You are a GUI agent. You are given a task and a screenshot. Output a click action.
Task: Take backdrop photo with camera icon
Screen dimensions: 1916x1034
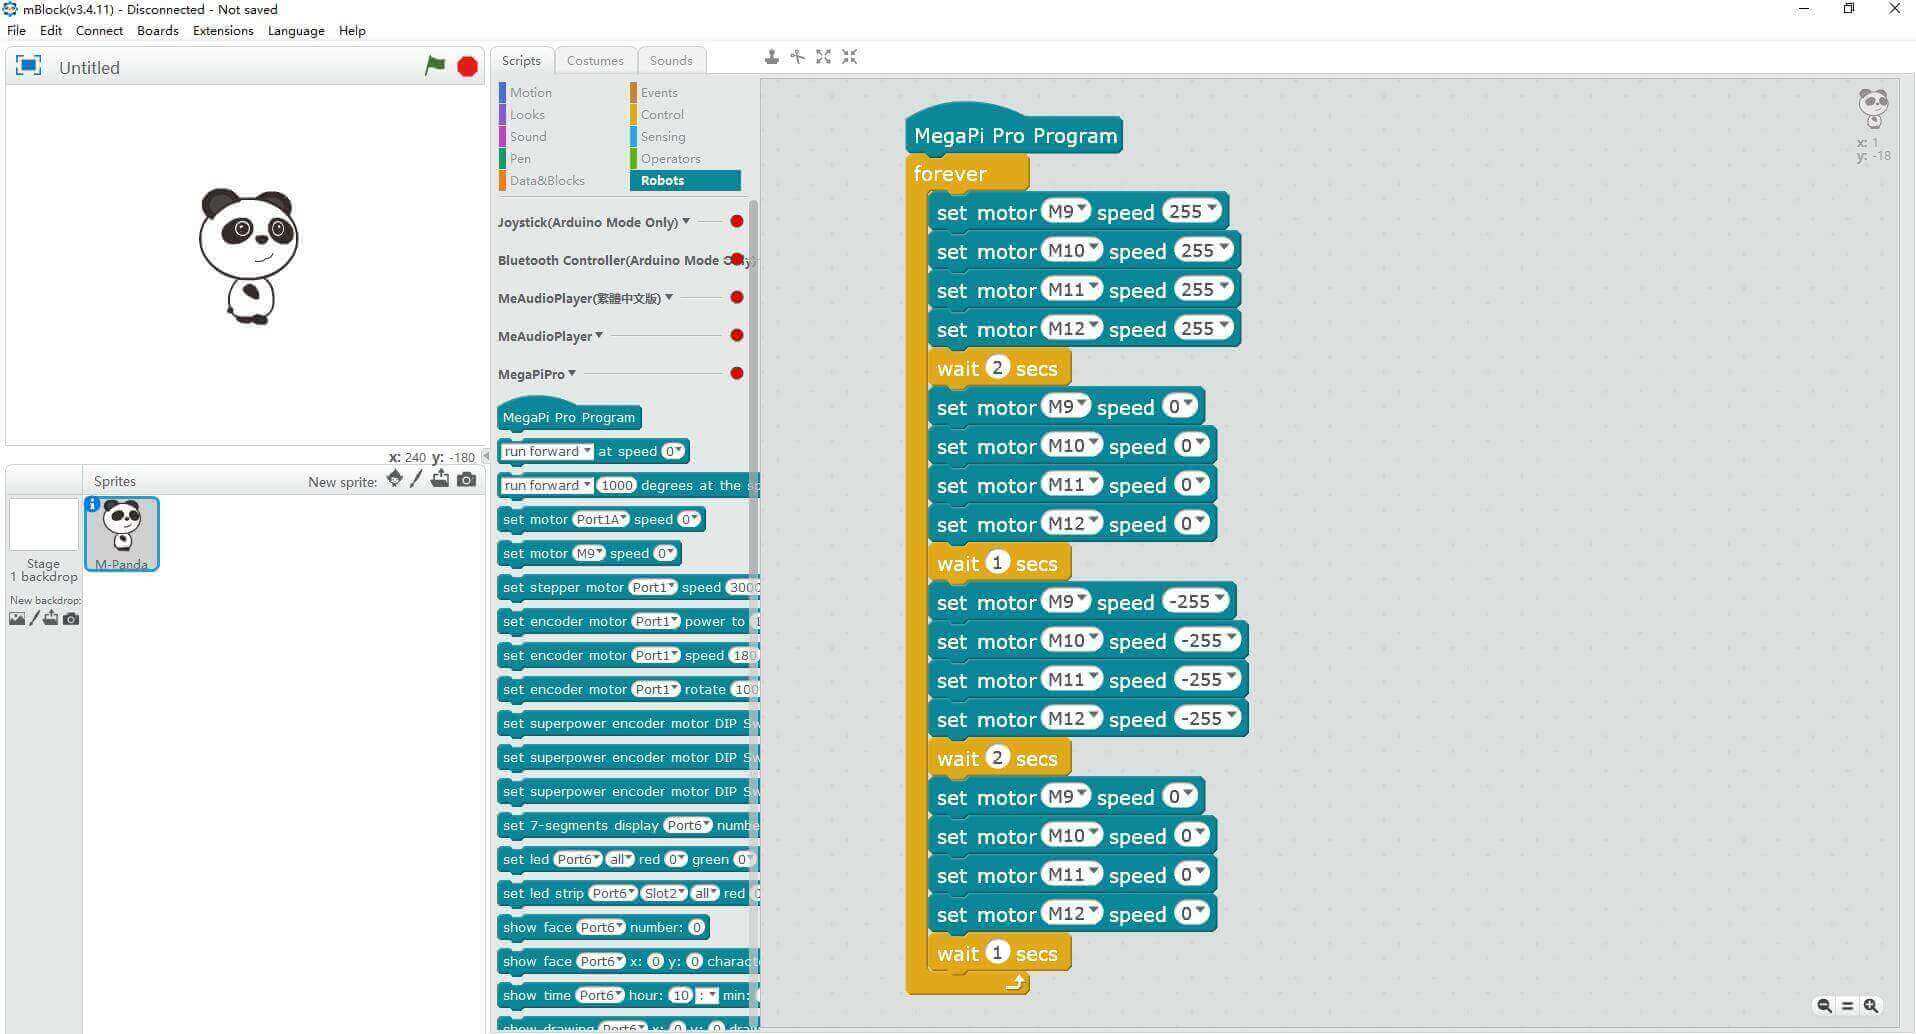click(x=71, y=619)
